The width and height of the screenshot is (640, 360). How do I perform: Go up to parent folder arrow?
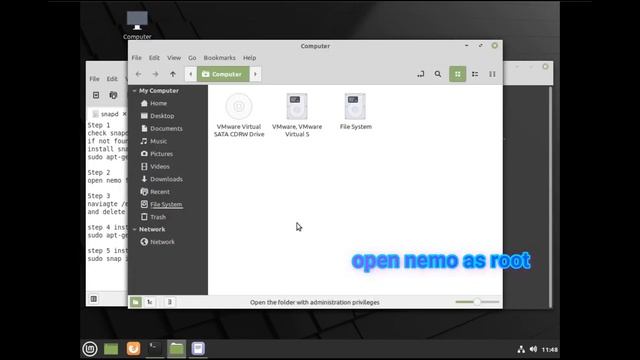tap(173, 74)
